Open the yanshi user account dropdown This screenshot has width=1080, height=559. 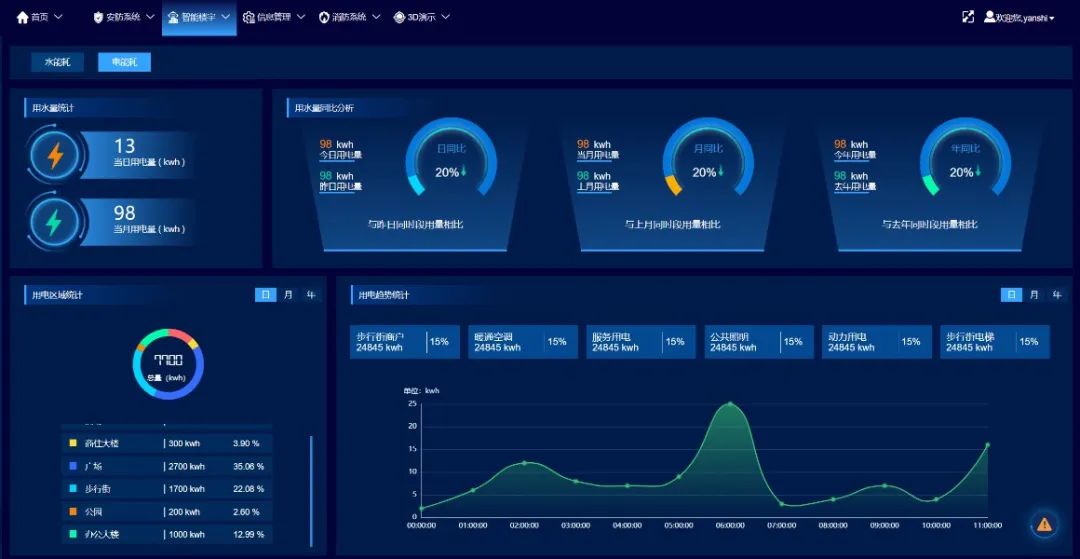click(x=1019, y=17)
